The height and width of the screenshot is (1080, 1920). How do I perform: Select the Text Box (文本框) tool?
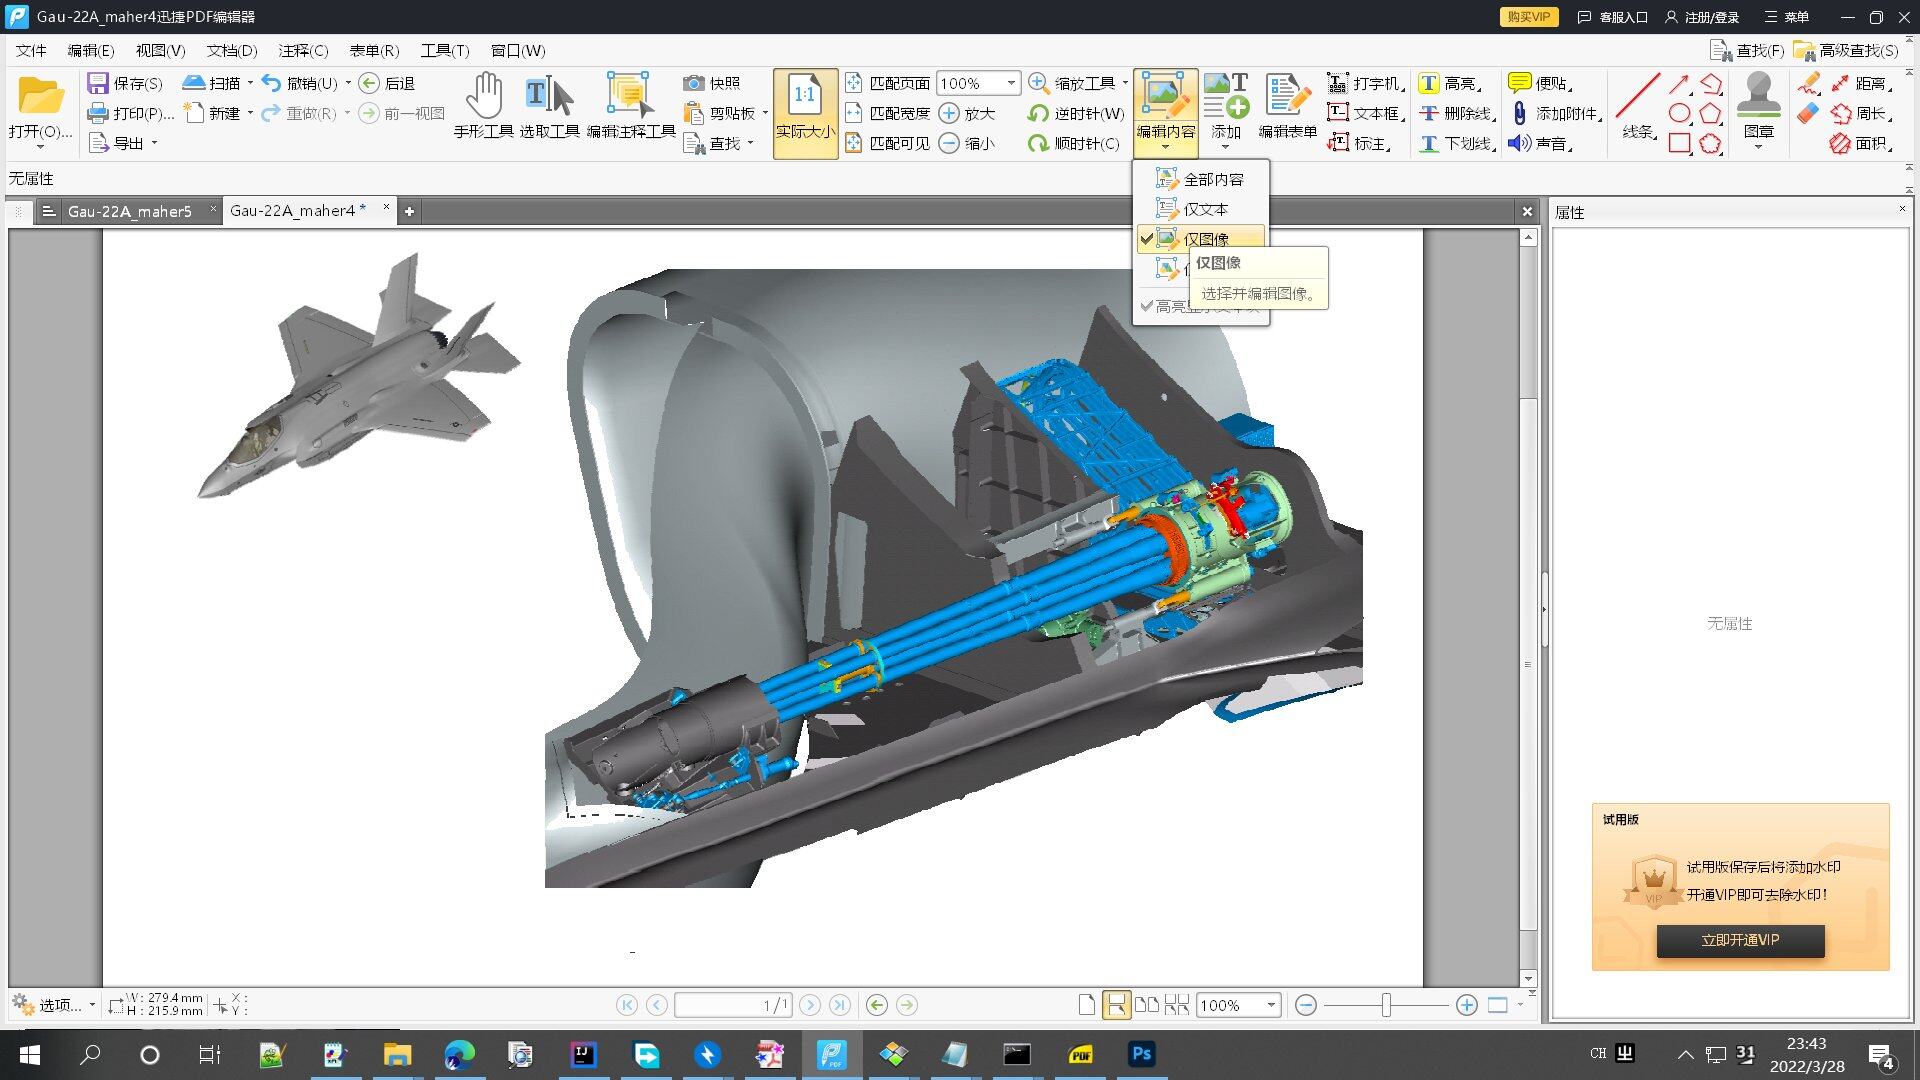click(x=1365, y=113)
